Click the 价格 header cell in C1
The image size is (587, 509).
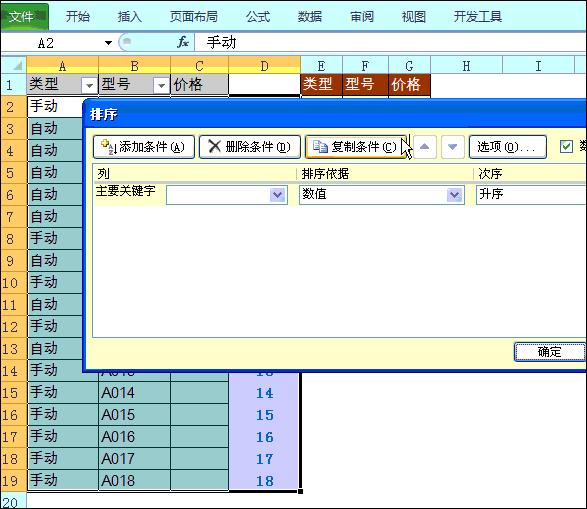tap(200, 85)
